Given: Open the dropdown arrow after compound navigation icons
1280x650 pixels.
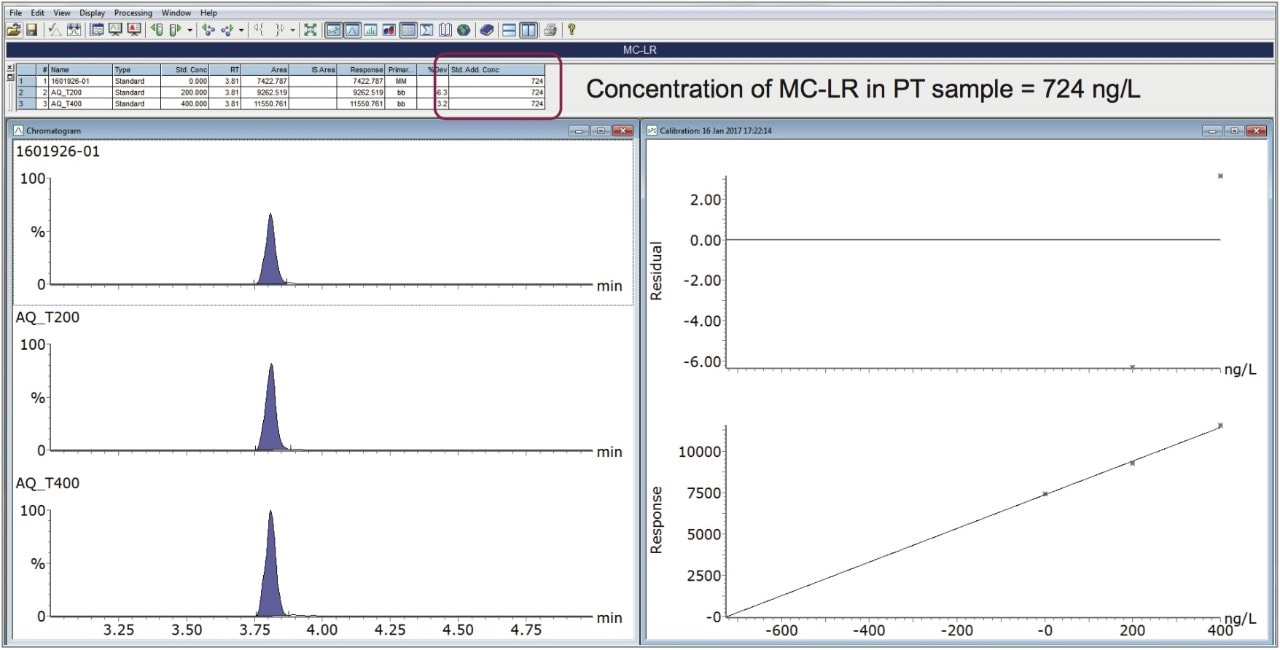Looking at the screenshot, I should click(241, 30).
